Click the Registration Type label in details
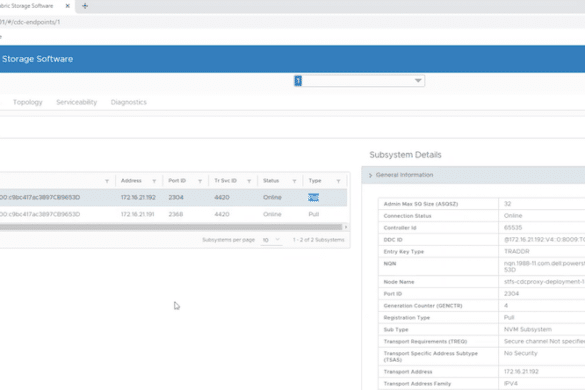This screenshot has height=390, width=585. 406,318
